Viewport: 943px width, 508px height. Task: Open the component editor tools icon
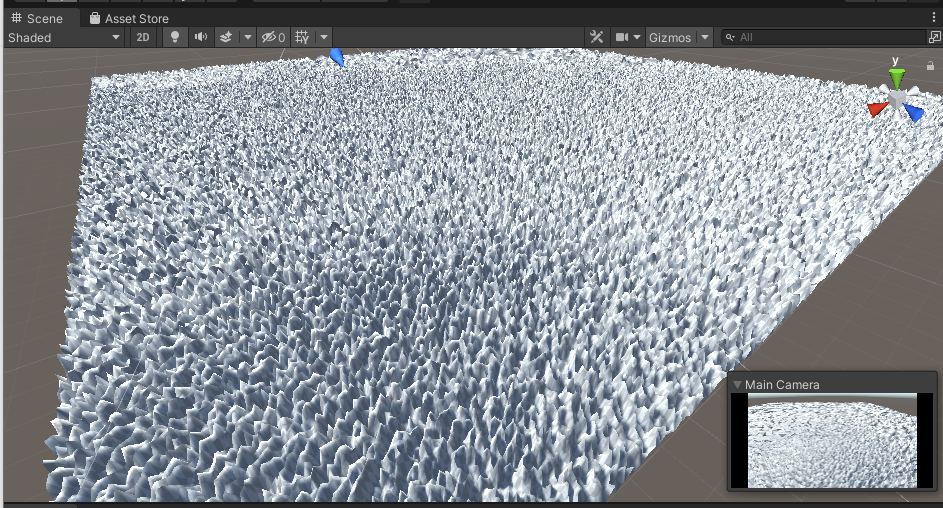coord(596,37)
